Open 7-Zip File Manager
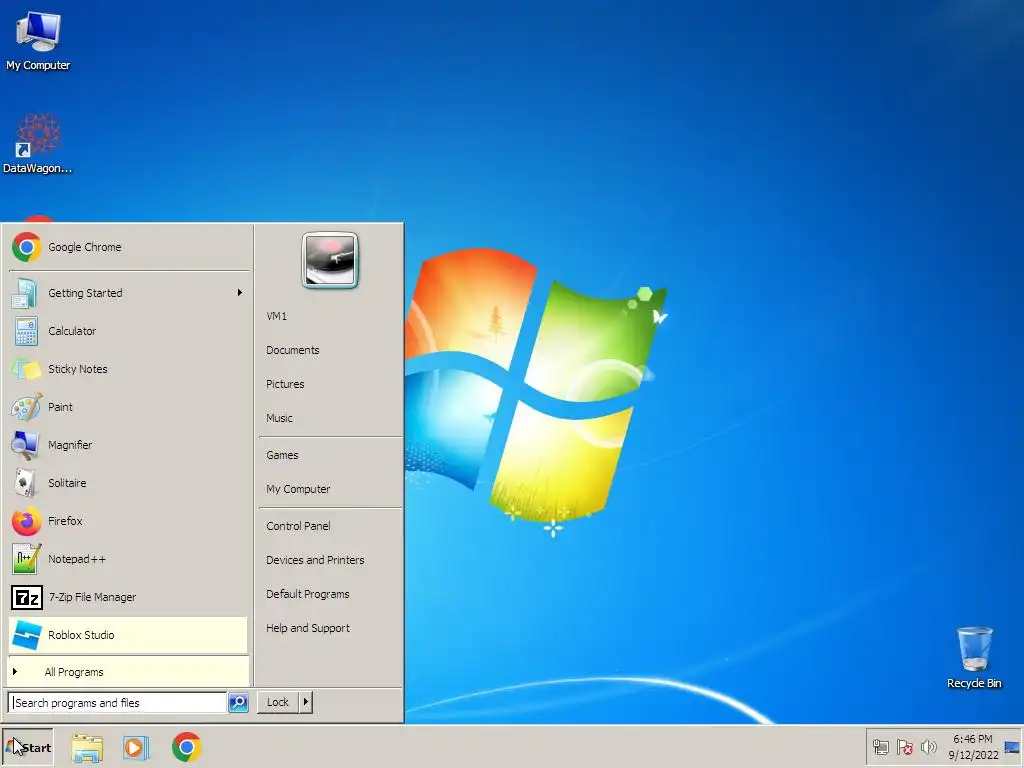 tap(129, 597)
